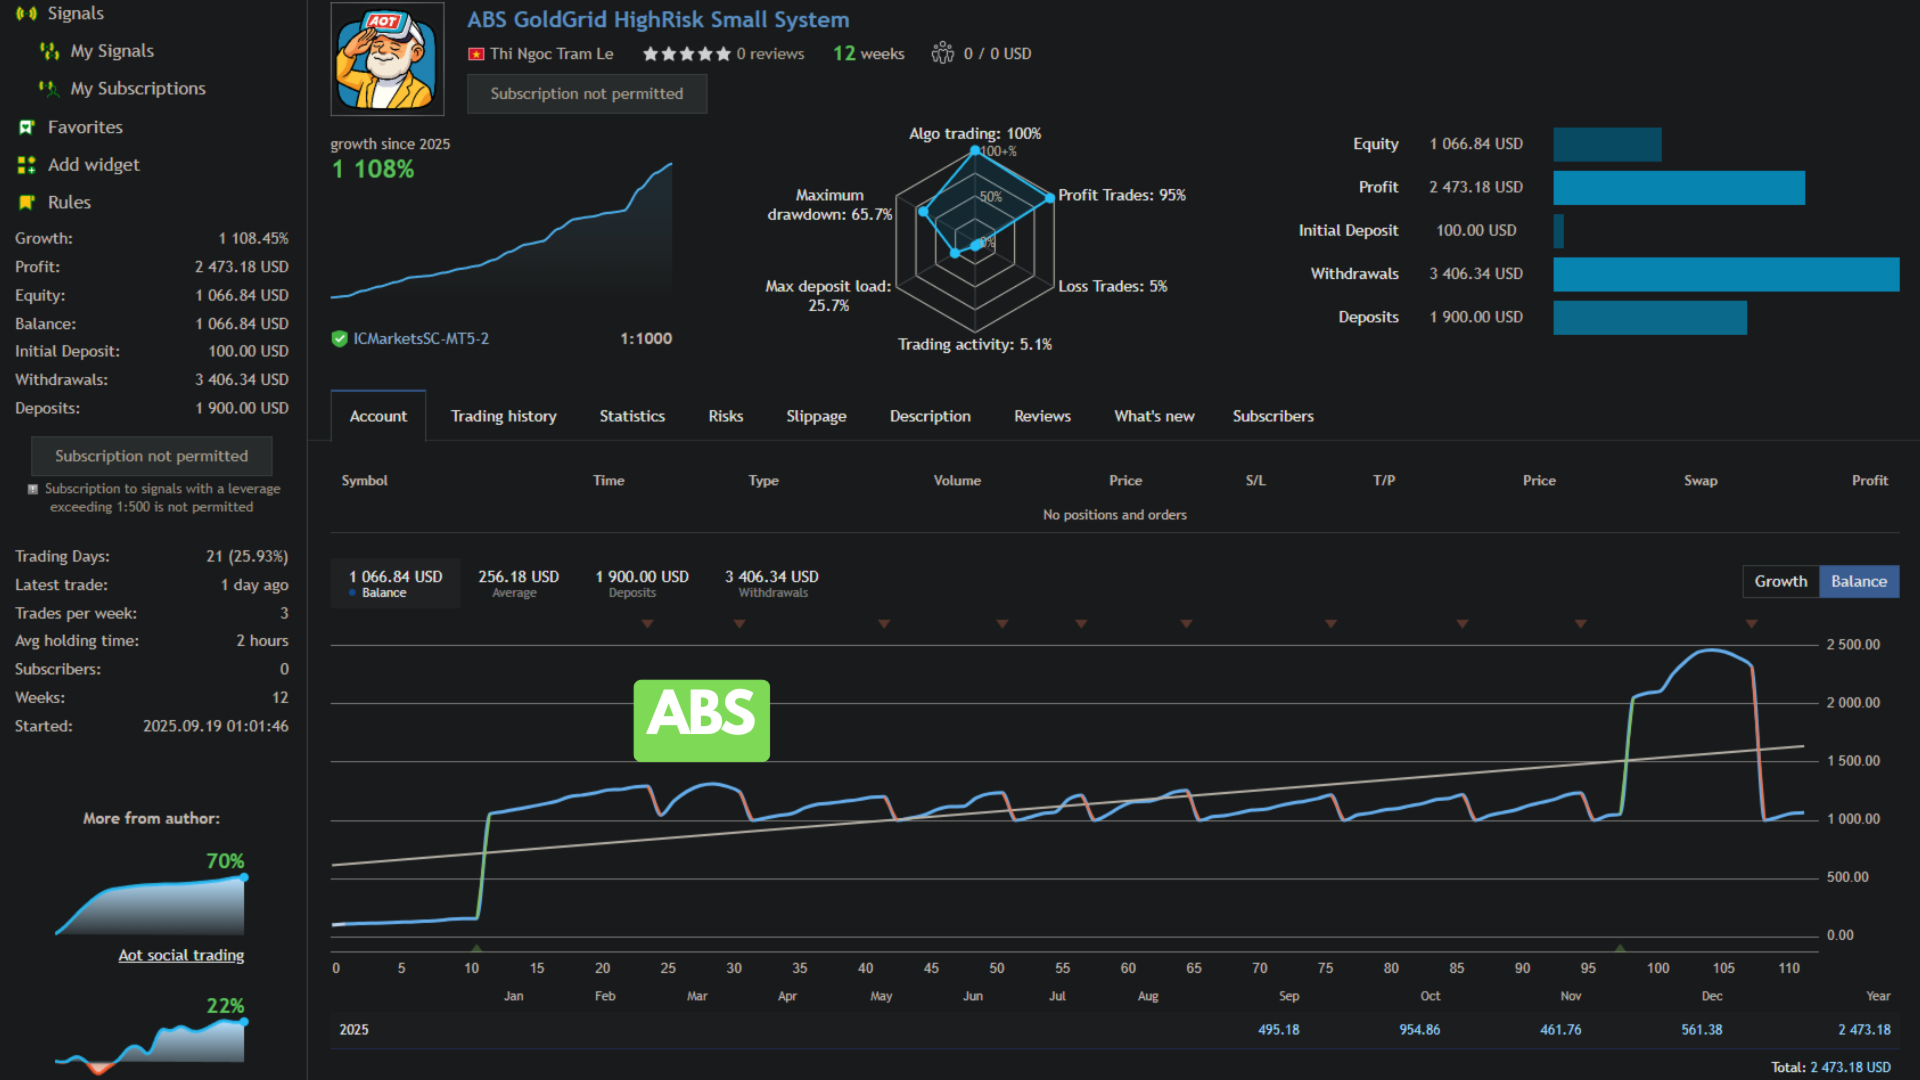The width and height of the screenshot is (1920, 1080).
Task: Click the green verified icon beside ICMarketsSC-MT5-2
Action: tap(339, 338)
